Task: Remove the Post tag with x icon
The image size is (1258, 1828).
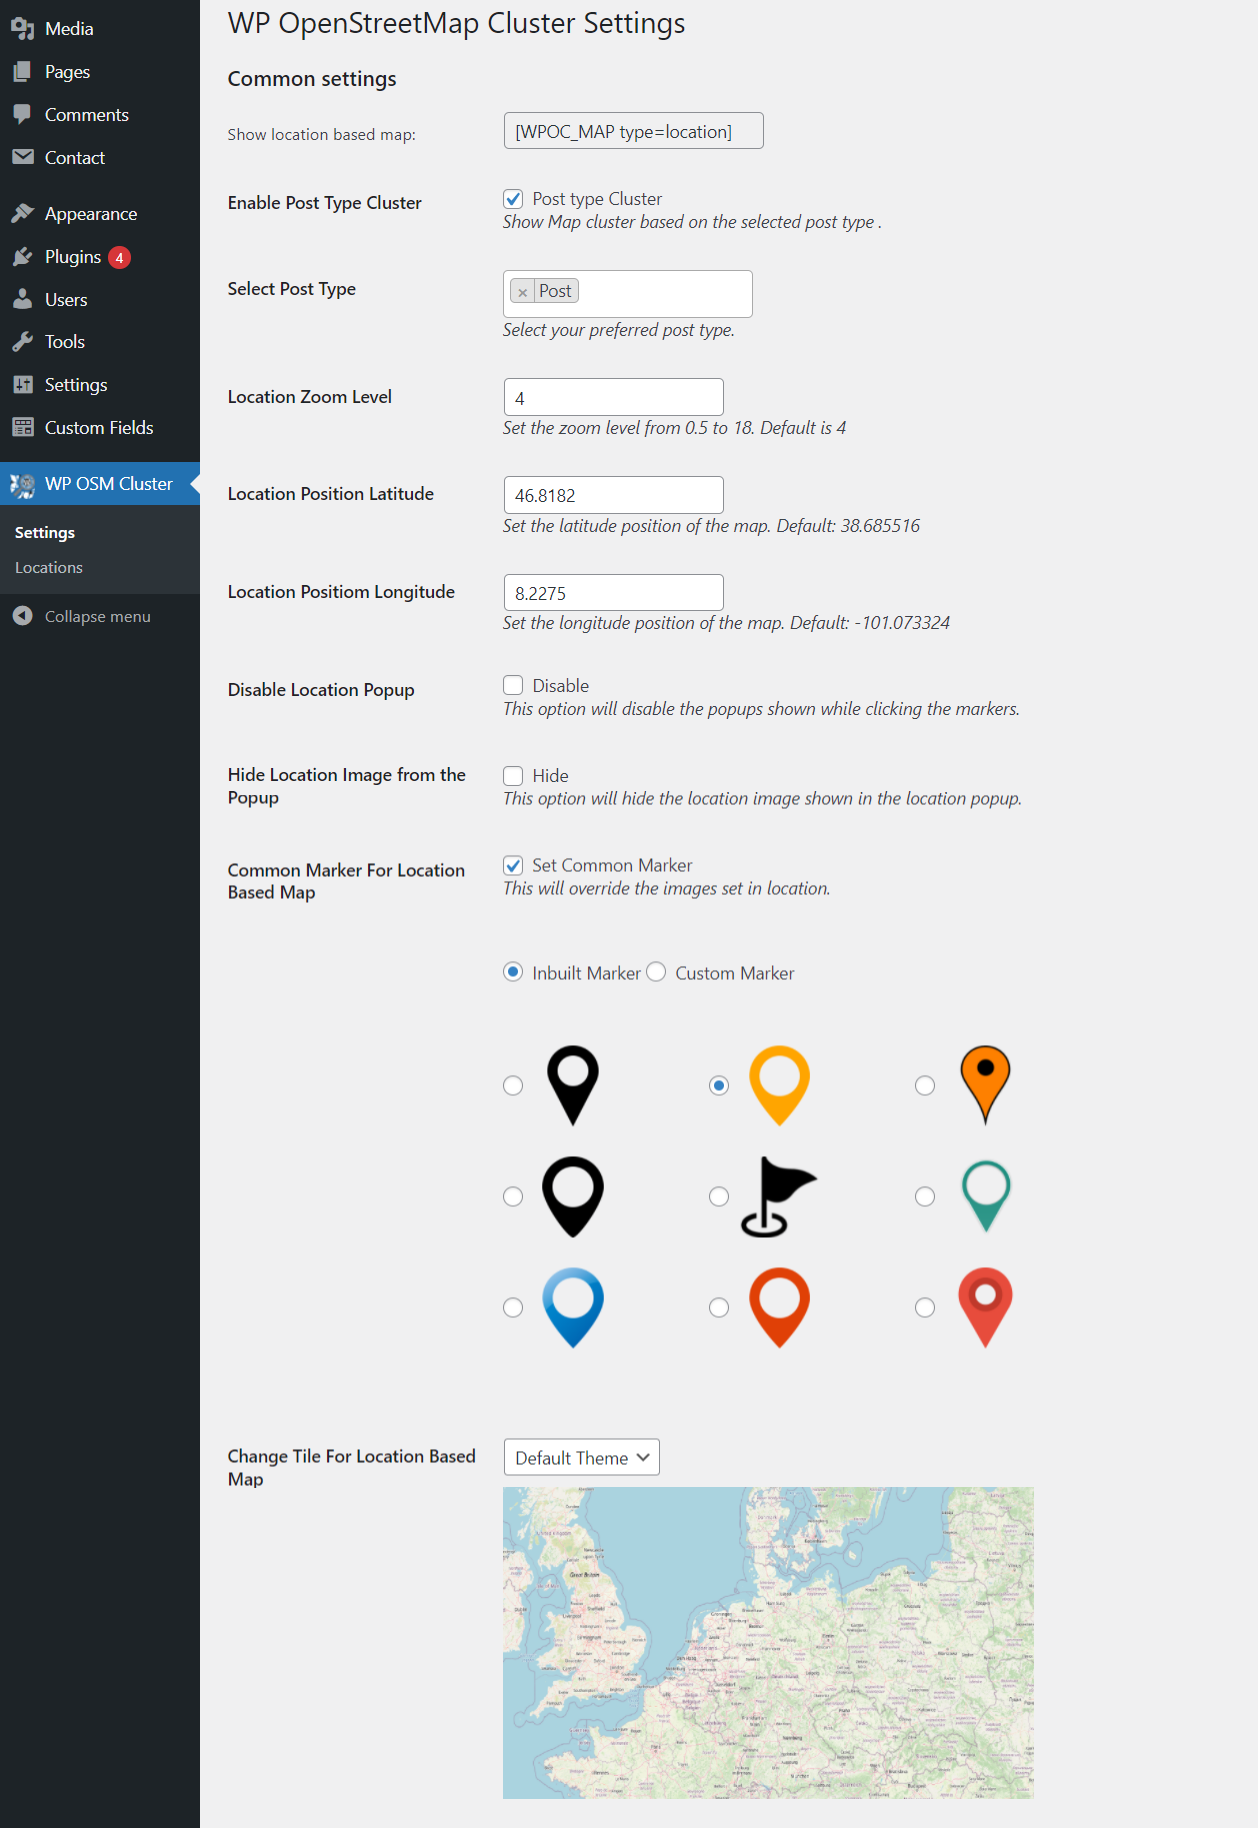Action: pos(522,292)
